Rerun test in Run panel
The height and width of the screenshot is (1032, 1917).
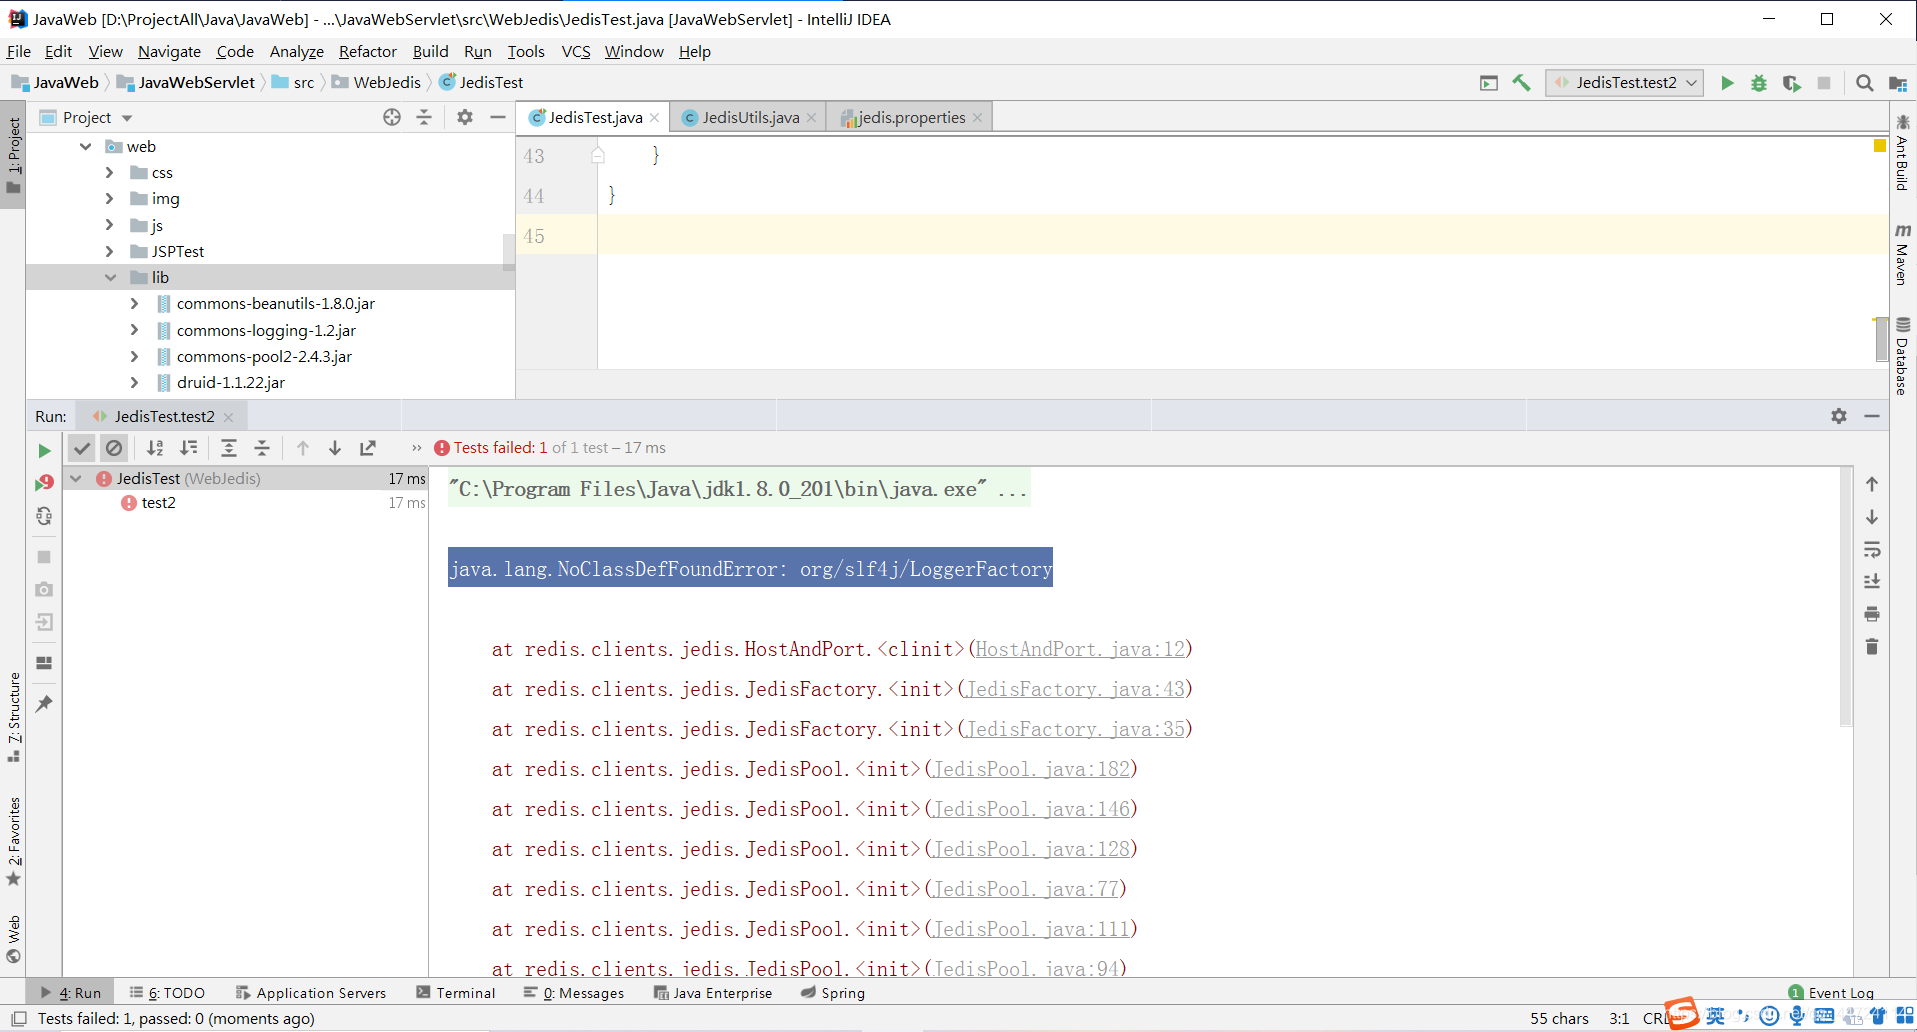pos(44,451)
